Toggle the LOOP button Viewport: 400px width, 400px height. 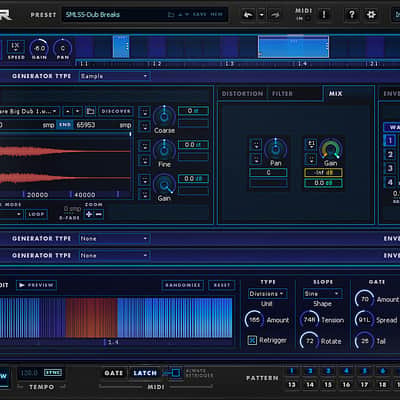pos(36,214)
